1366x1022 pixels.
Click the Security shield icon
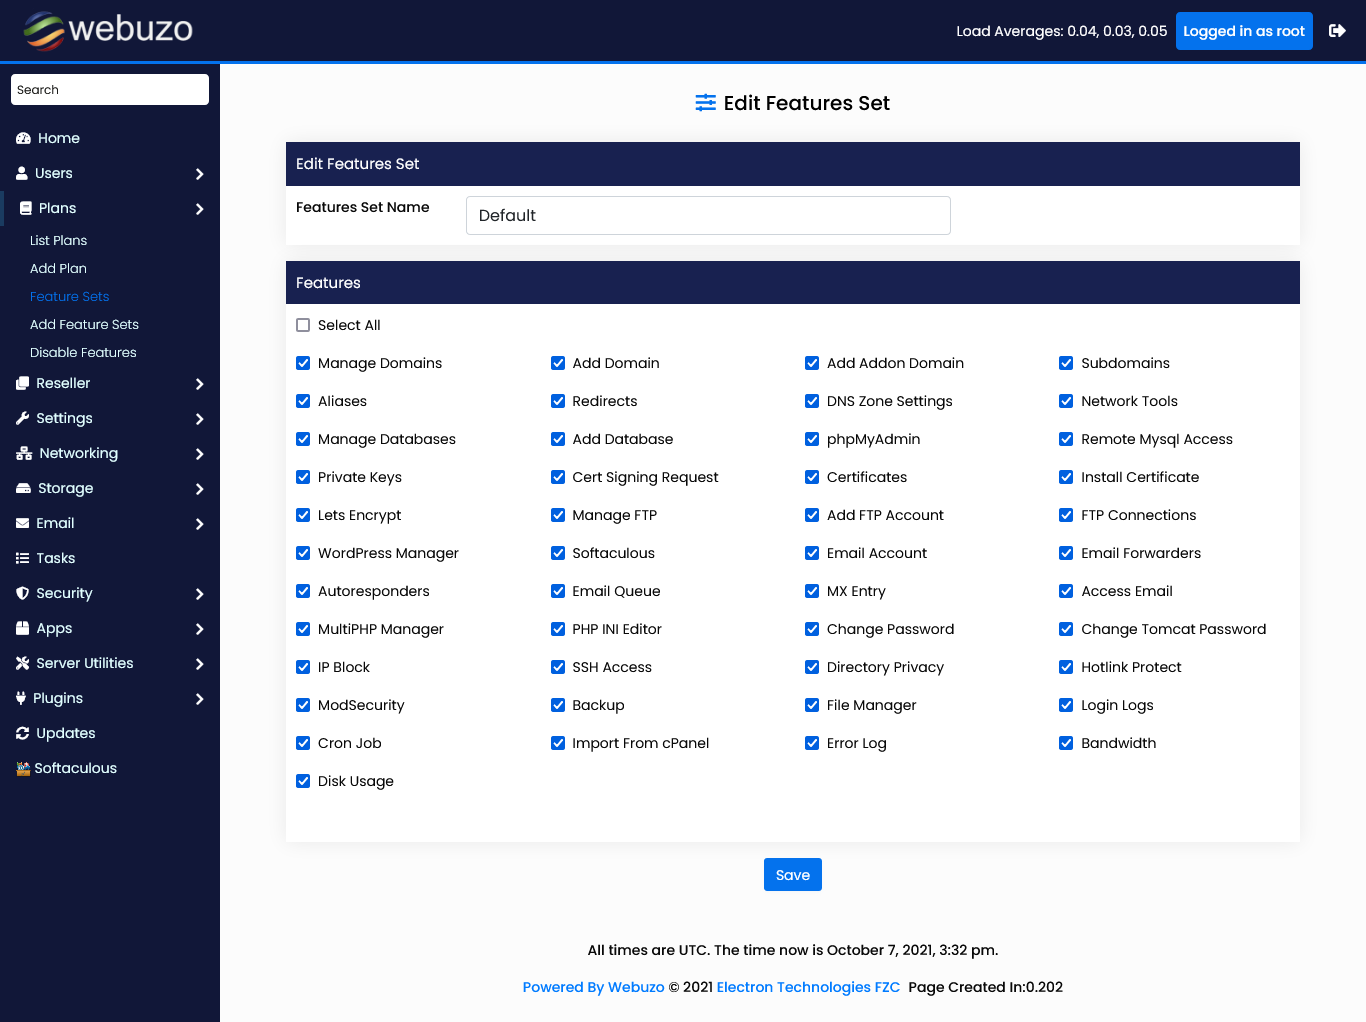[x=22, y=594]
